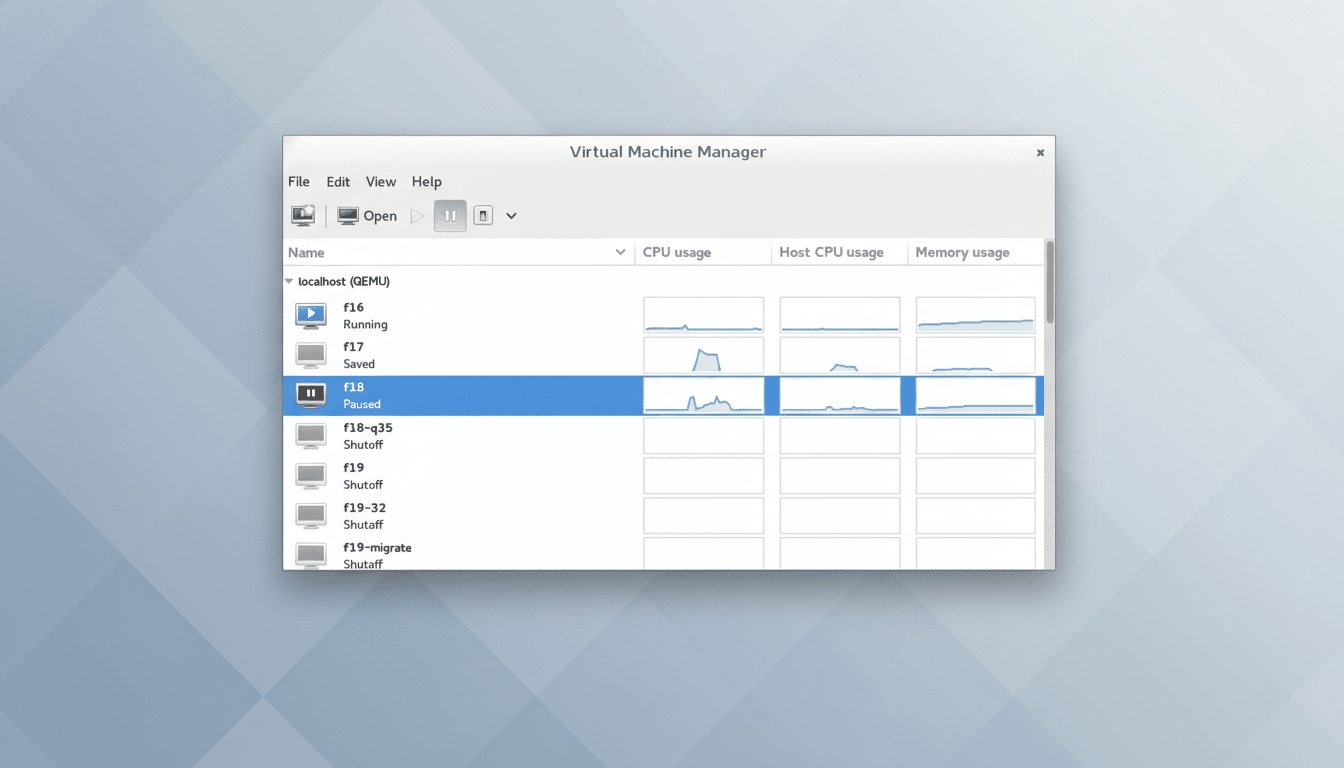Screen dimensions: 1344x768
Task: Open the Name column dropdown chevron
Action: [x=620, y=252]
